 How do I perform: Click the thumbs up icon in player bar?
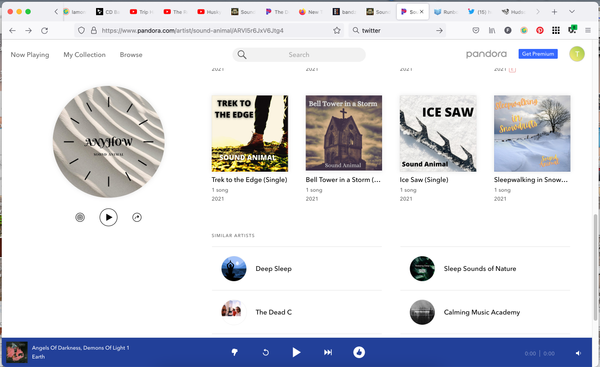[x=359, y=352]
